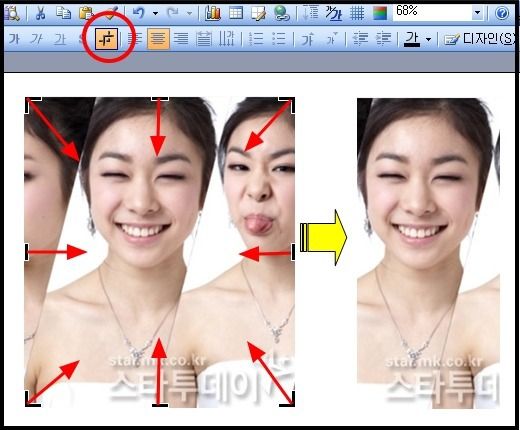Image resolution: width=520 pixels, height=430 pixels.
Task: Click the Expand All outline icon
Action: 311,13
